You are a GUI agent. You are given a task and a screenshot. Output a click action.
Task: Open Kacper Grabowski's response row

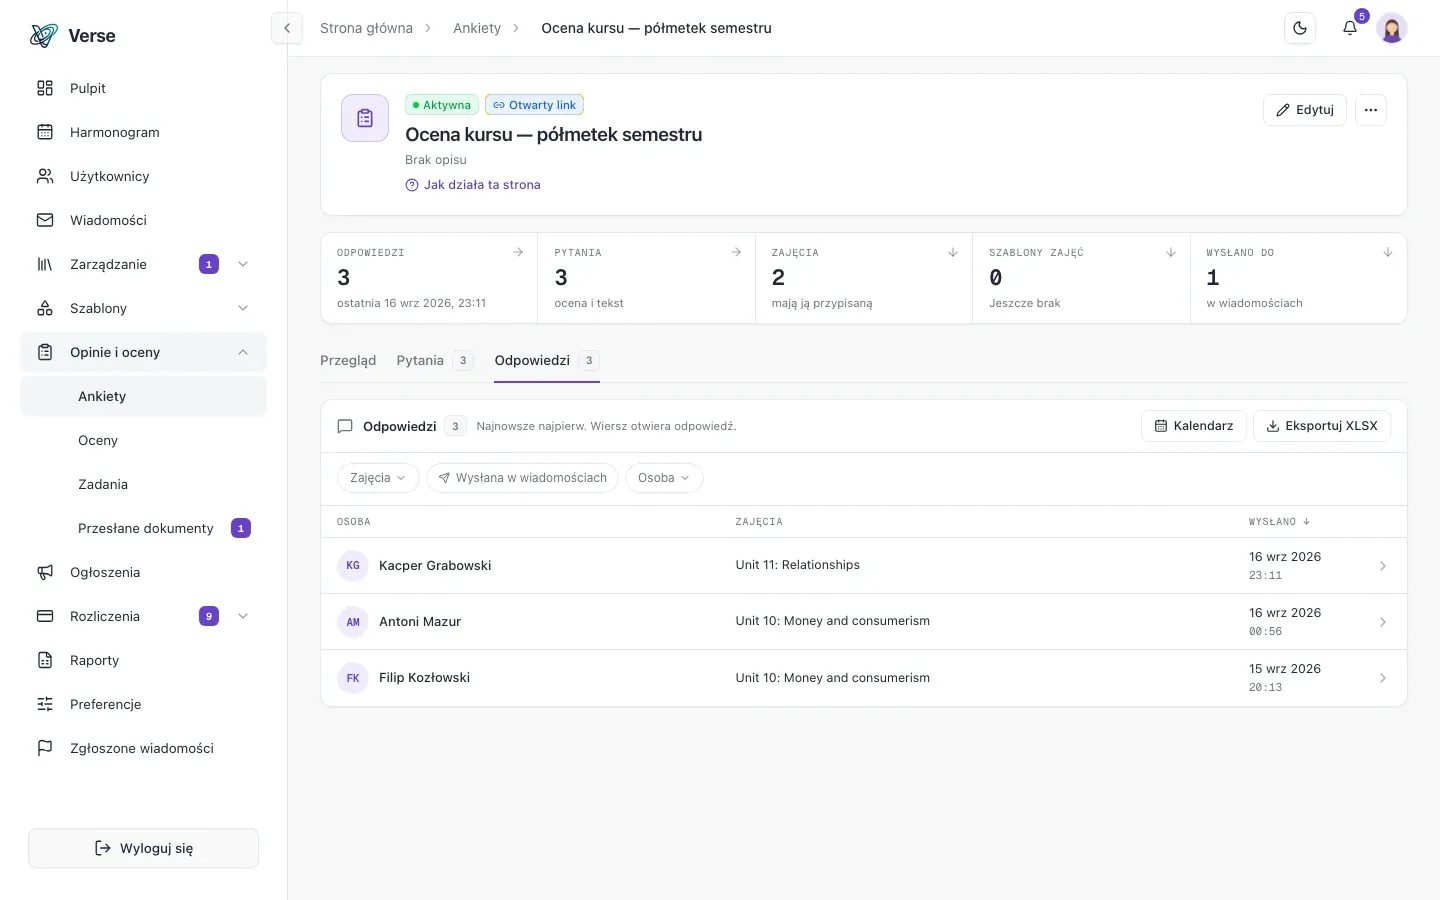pos(864,566)
